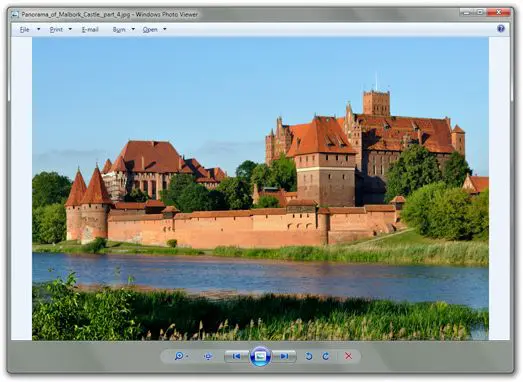Click the Malbork Castle photo
Viewport: 523px width, 382px height.
tap(260, 188)
